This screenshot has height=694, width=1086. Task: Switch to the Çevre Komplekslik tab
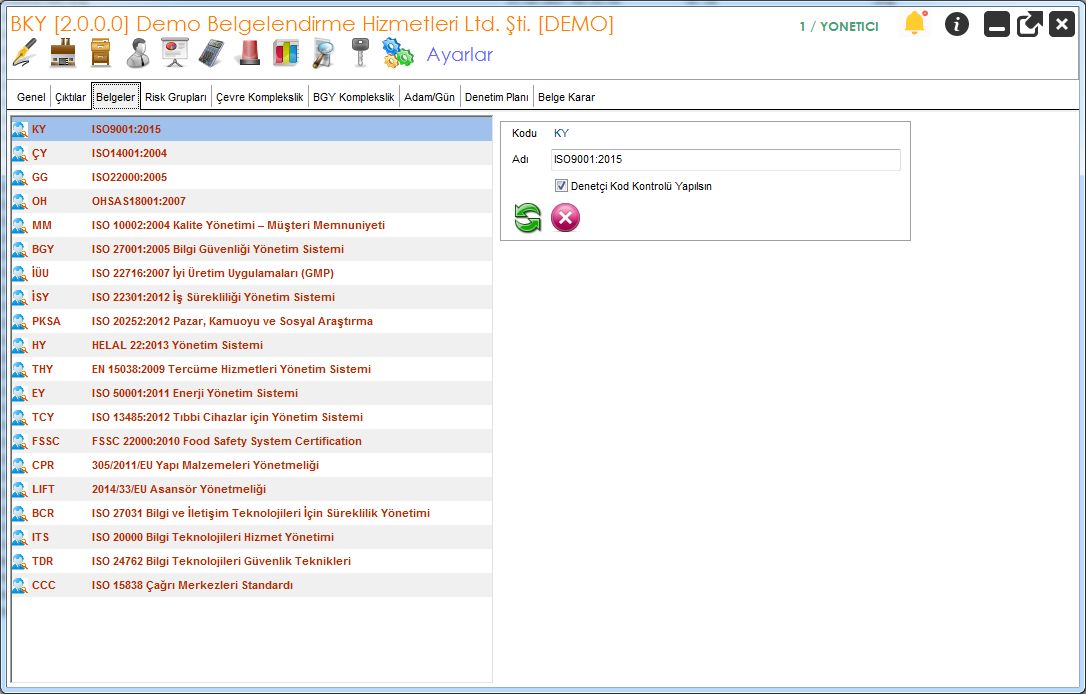click(x=260, y=97)
